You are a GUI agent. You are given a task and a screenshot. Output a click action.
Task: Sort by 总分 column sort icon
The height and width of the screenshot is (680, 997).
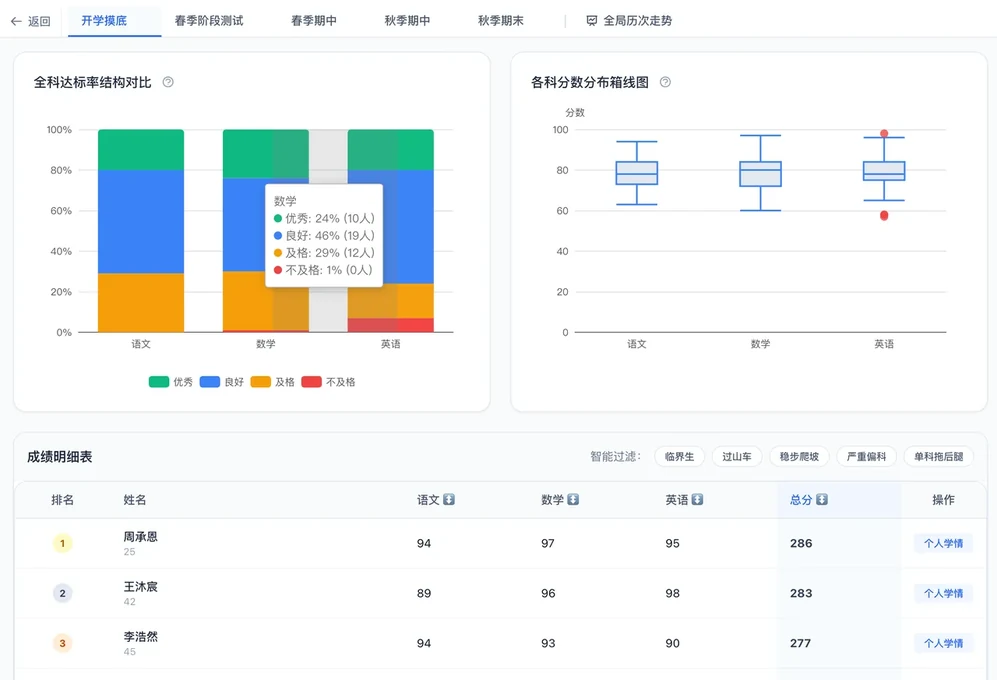pyautogui.click(x=822, y=499)
